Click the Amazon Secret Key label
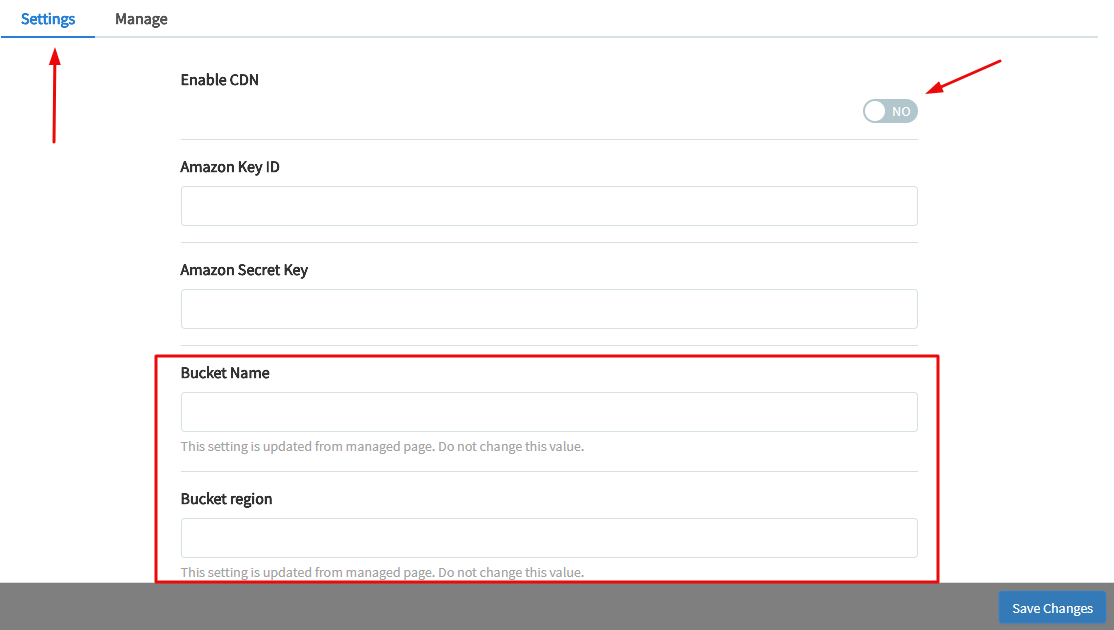The image size is (1114, 630). coord(244,270)
